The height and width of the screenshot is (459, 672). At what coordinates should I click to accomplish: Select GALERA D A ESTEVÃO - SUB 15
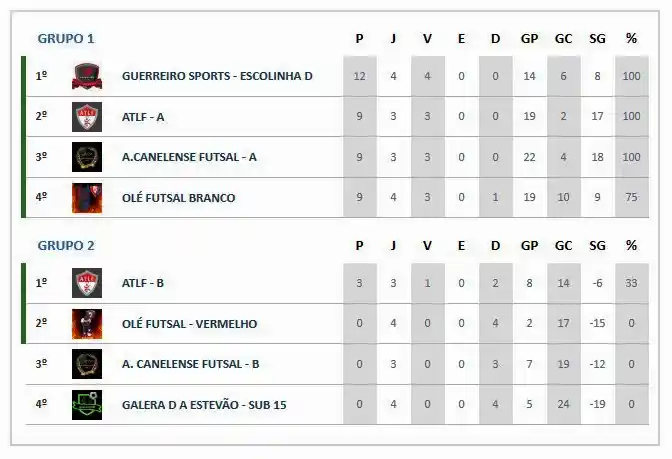click(204, 405)
